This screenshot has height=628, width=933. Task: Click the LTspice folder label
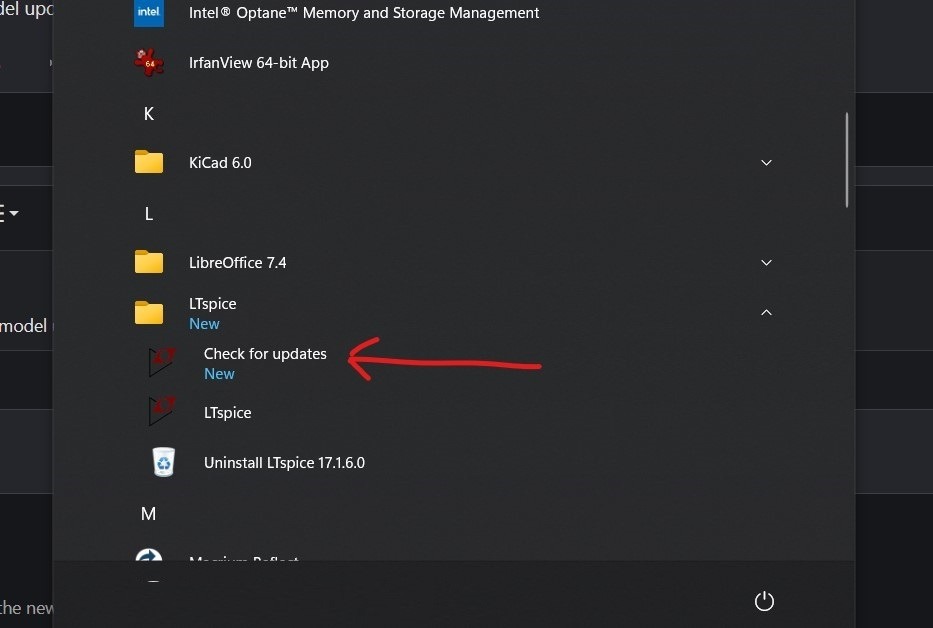point(212,304)
